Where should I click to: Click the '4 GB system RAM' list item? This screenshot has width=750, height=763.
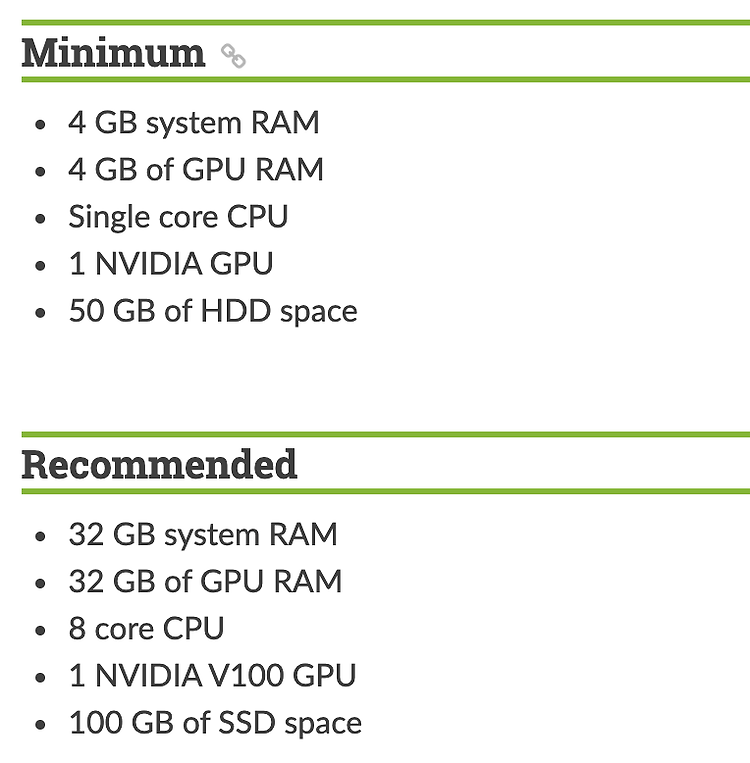tap(194, 122)
